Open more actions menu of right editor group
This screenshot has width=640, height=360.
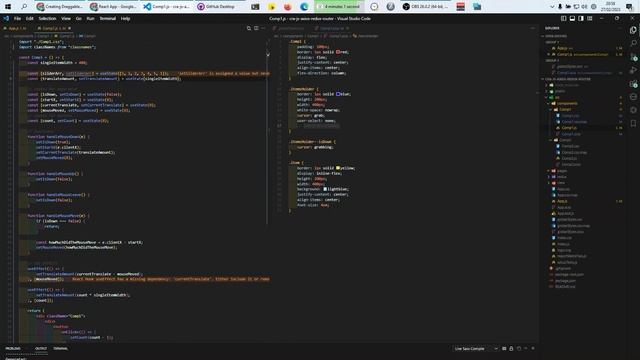pos(533,28)
